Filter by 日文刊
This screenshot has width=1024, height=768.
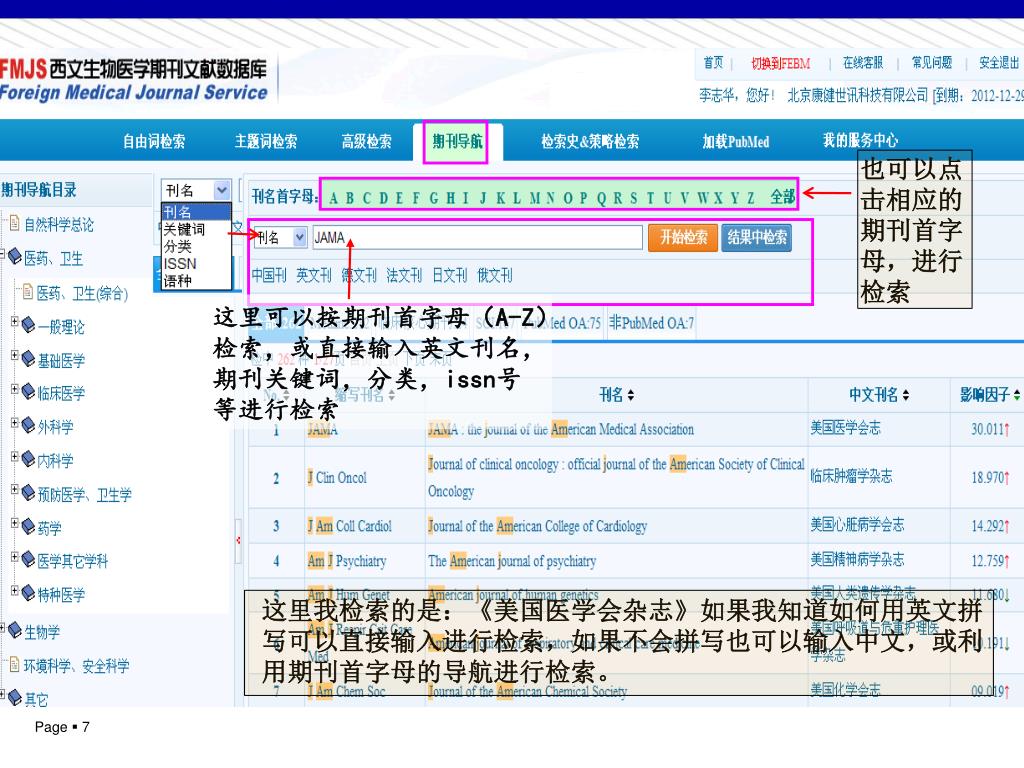[x=449, y=276]
